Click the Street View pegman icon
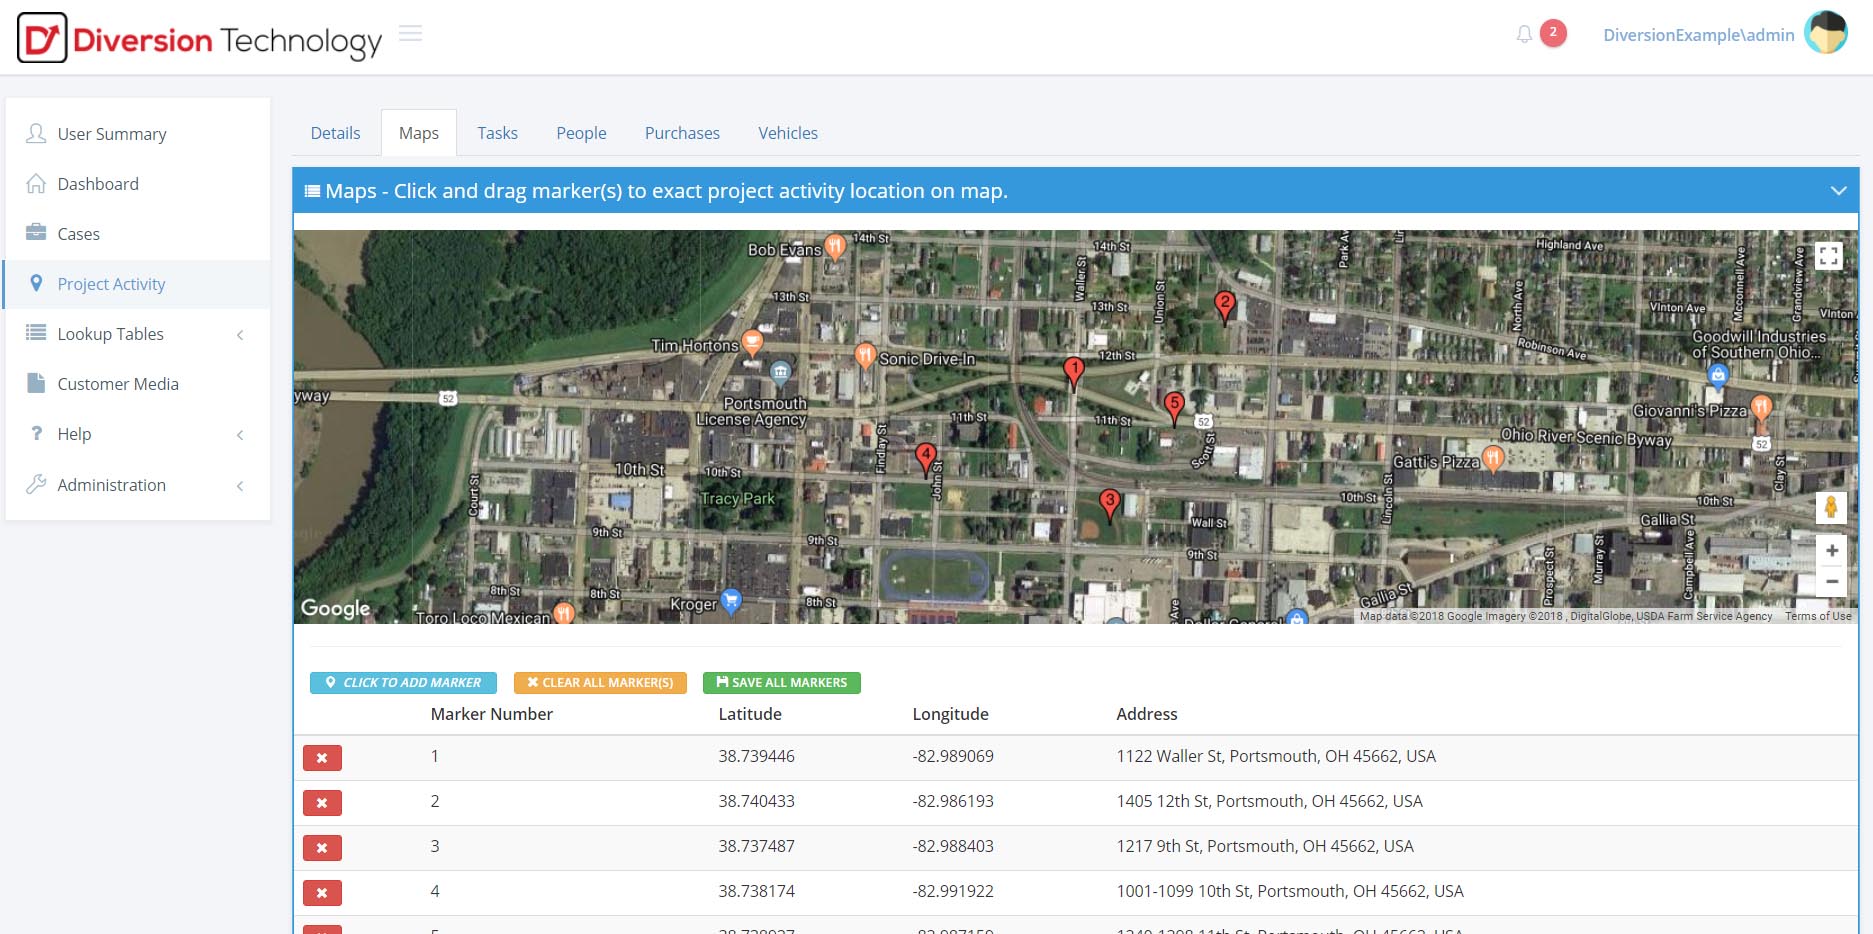The height and width of the screenshot is (934, 1873). pos(1830,508)
